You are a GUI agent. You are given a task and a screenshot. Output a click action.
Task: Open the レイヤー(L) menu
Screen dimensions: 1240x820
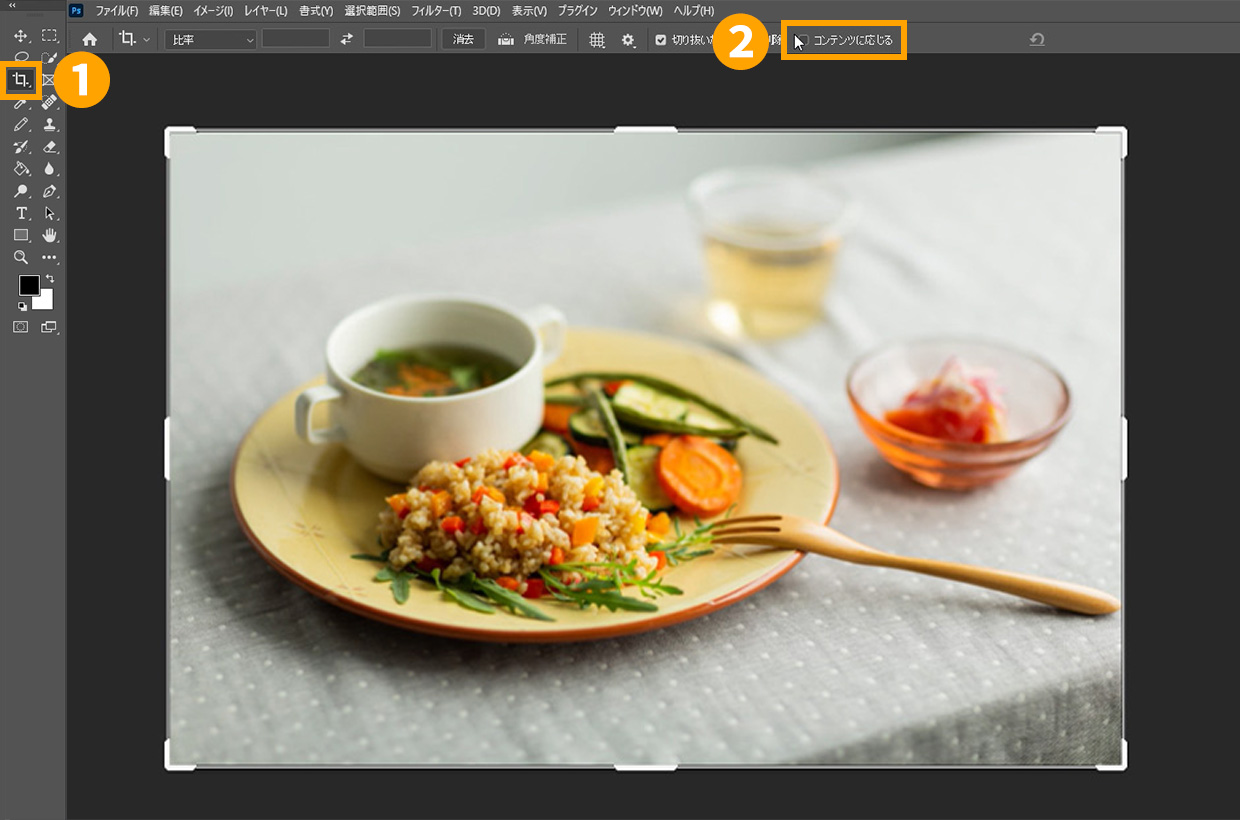click(265, 10)
